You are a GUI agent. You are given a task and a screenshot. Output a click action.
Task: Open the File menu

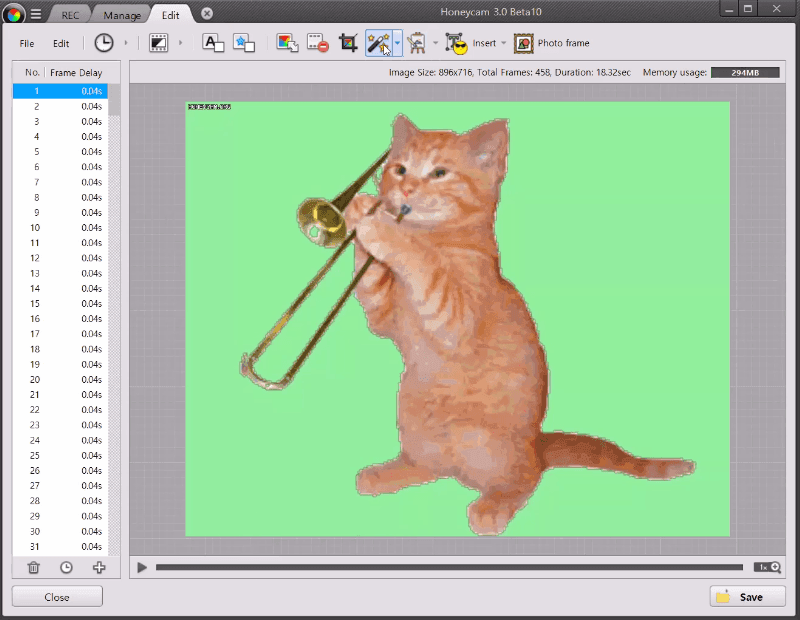coord(27,43)
